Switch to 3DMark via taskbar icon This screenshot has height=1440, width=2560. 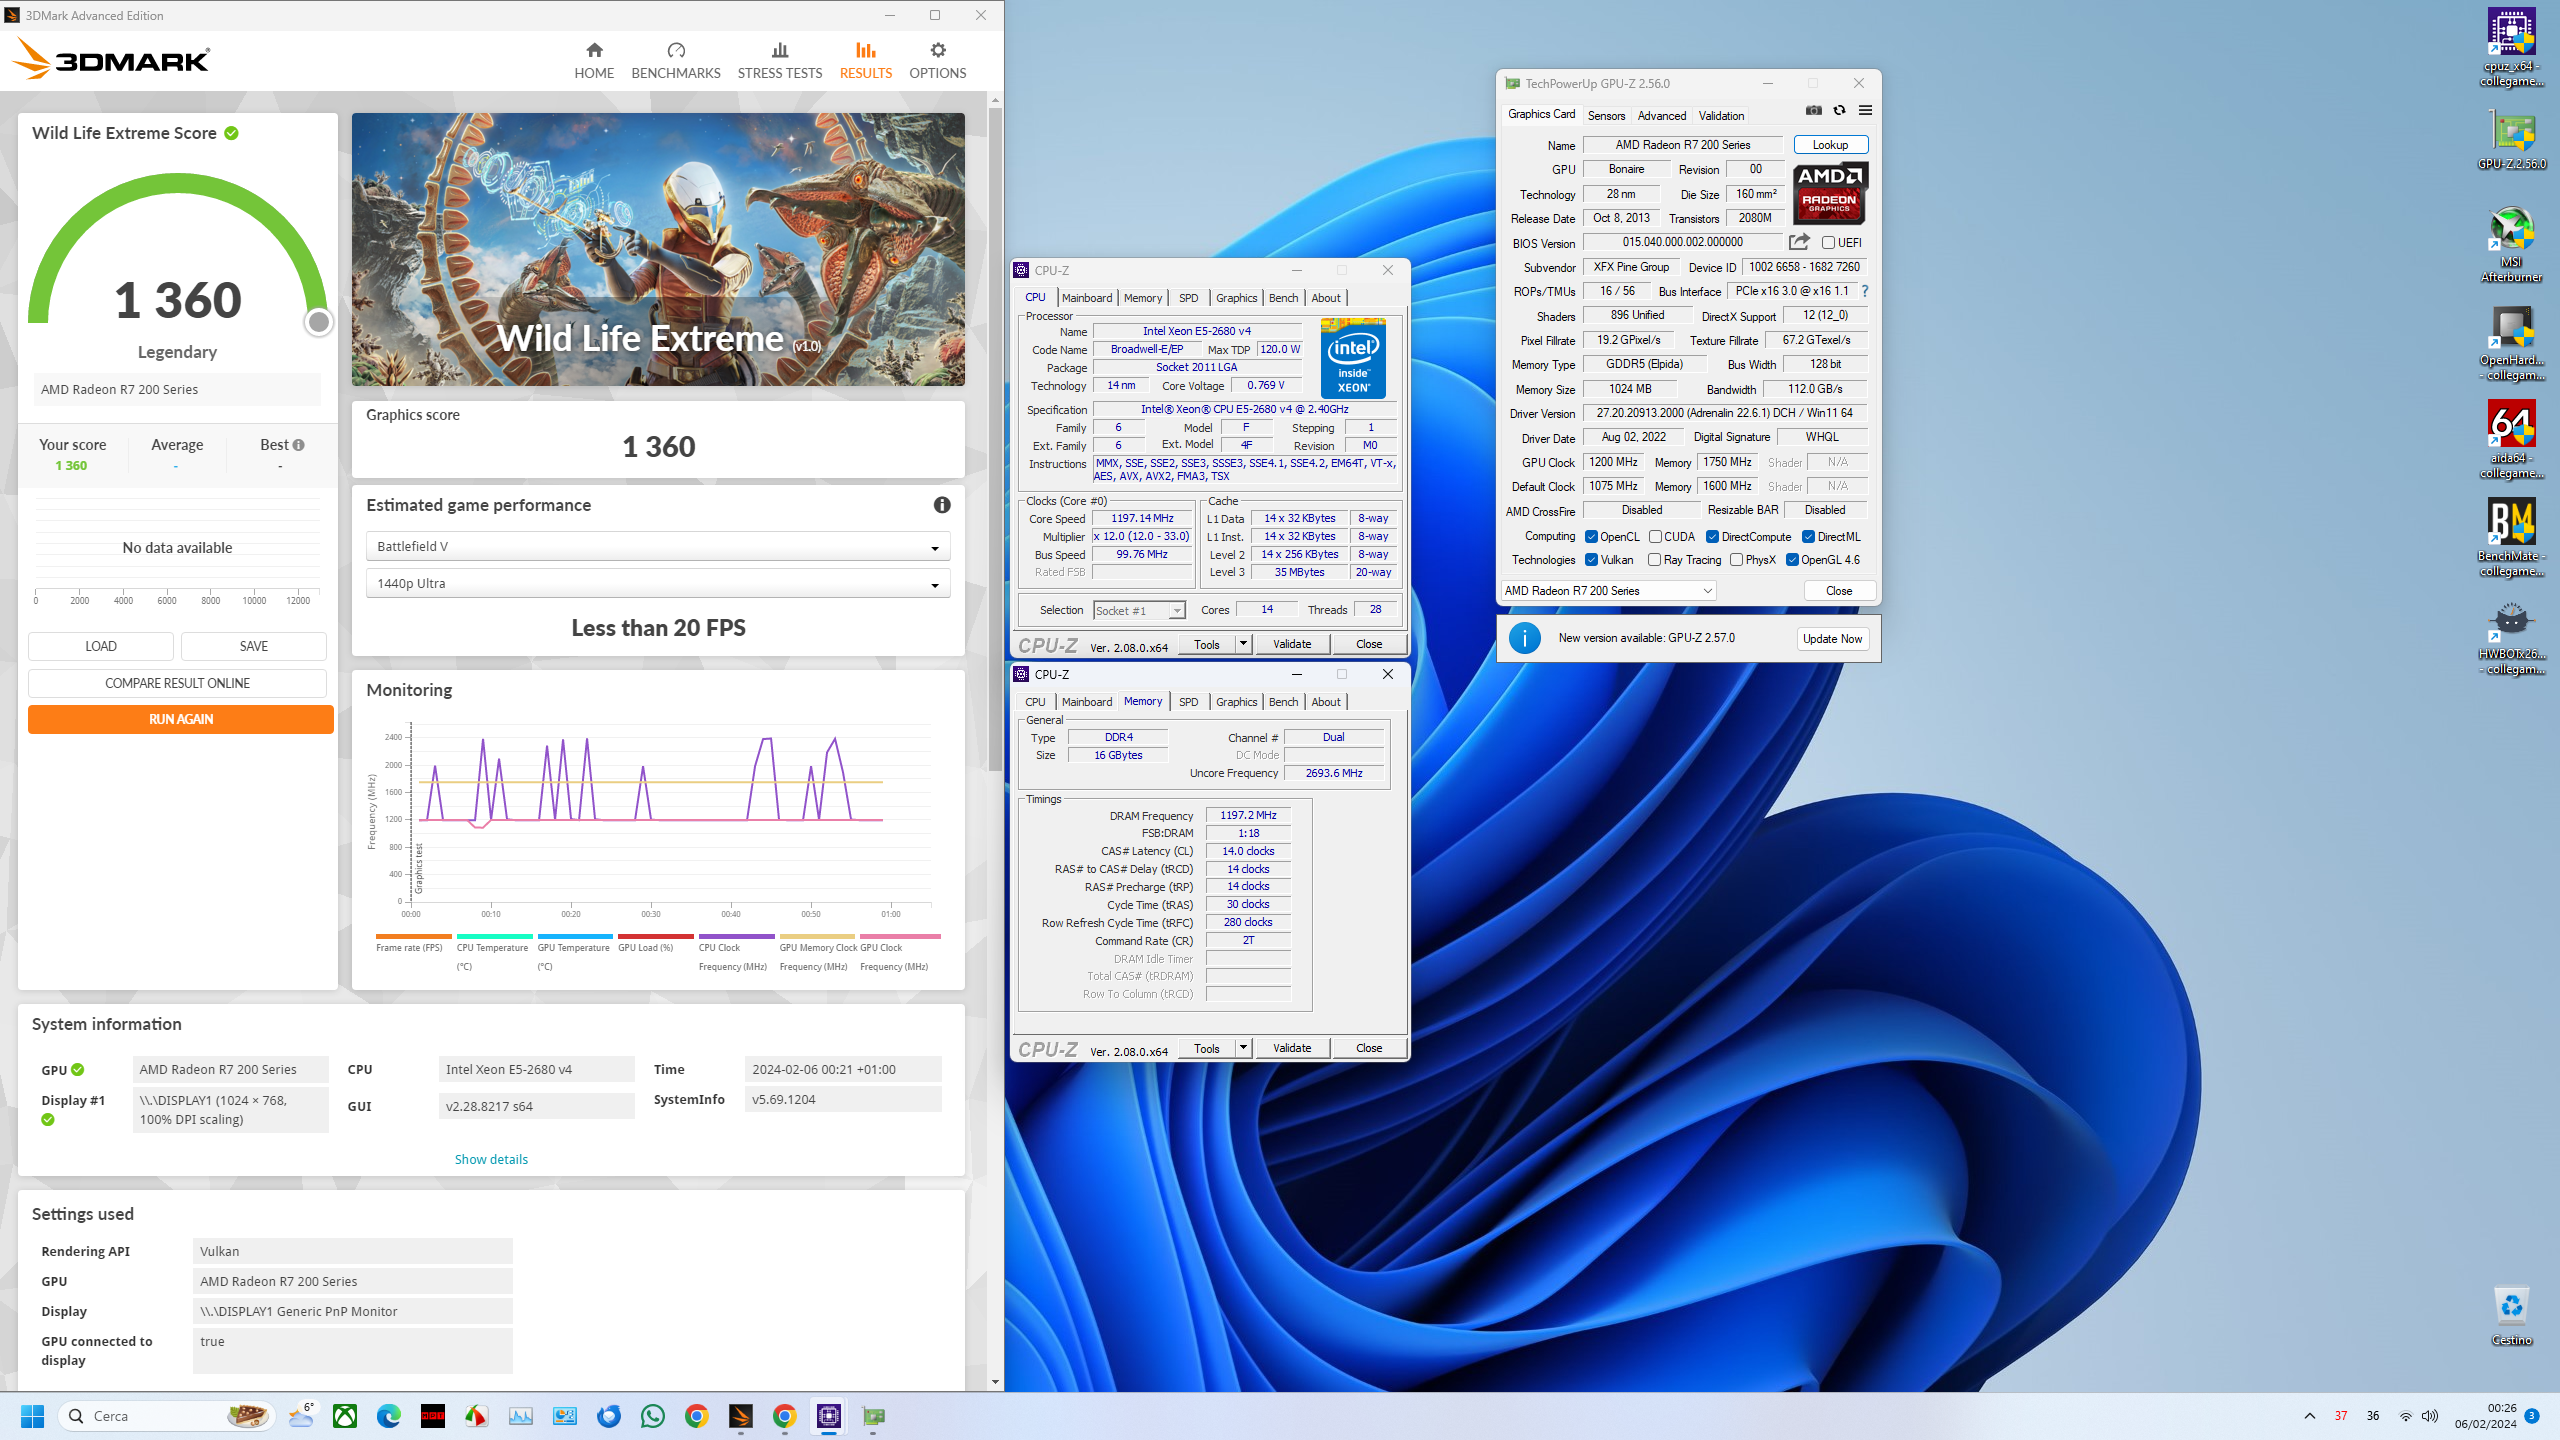[x=741, y=1416]
